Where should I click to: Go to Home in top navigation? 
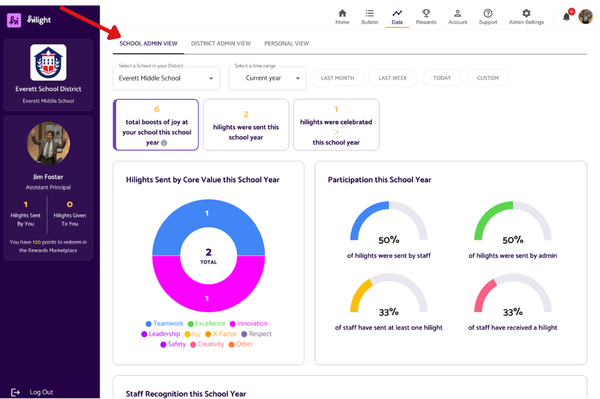[342, 17]
